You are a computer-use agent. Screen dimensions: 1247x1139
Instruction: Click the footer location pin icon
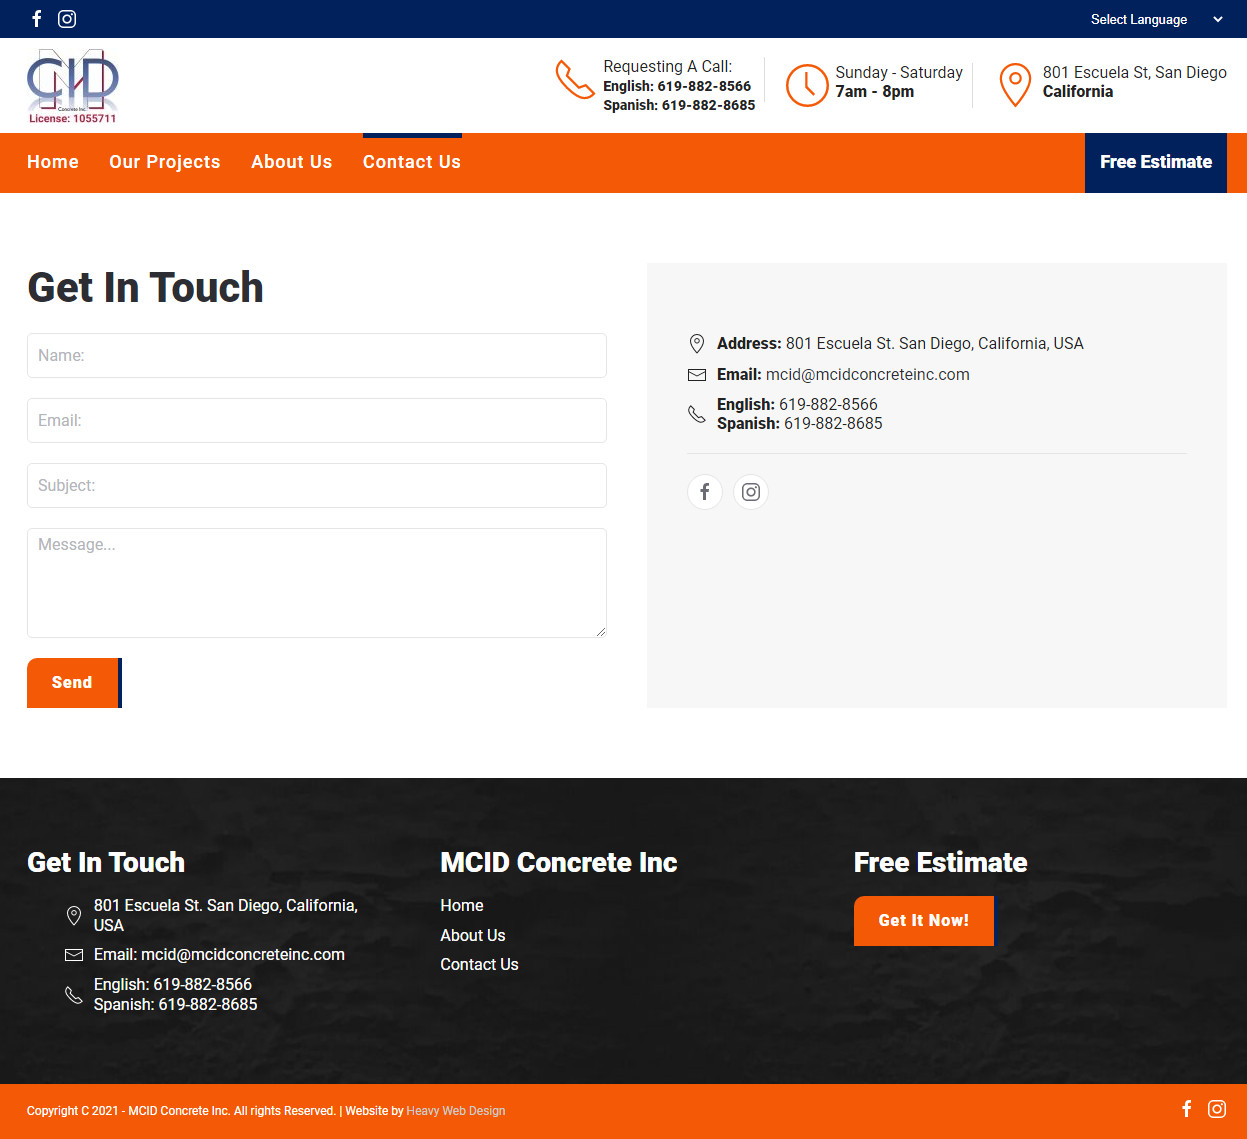74,915
